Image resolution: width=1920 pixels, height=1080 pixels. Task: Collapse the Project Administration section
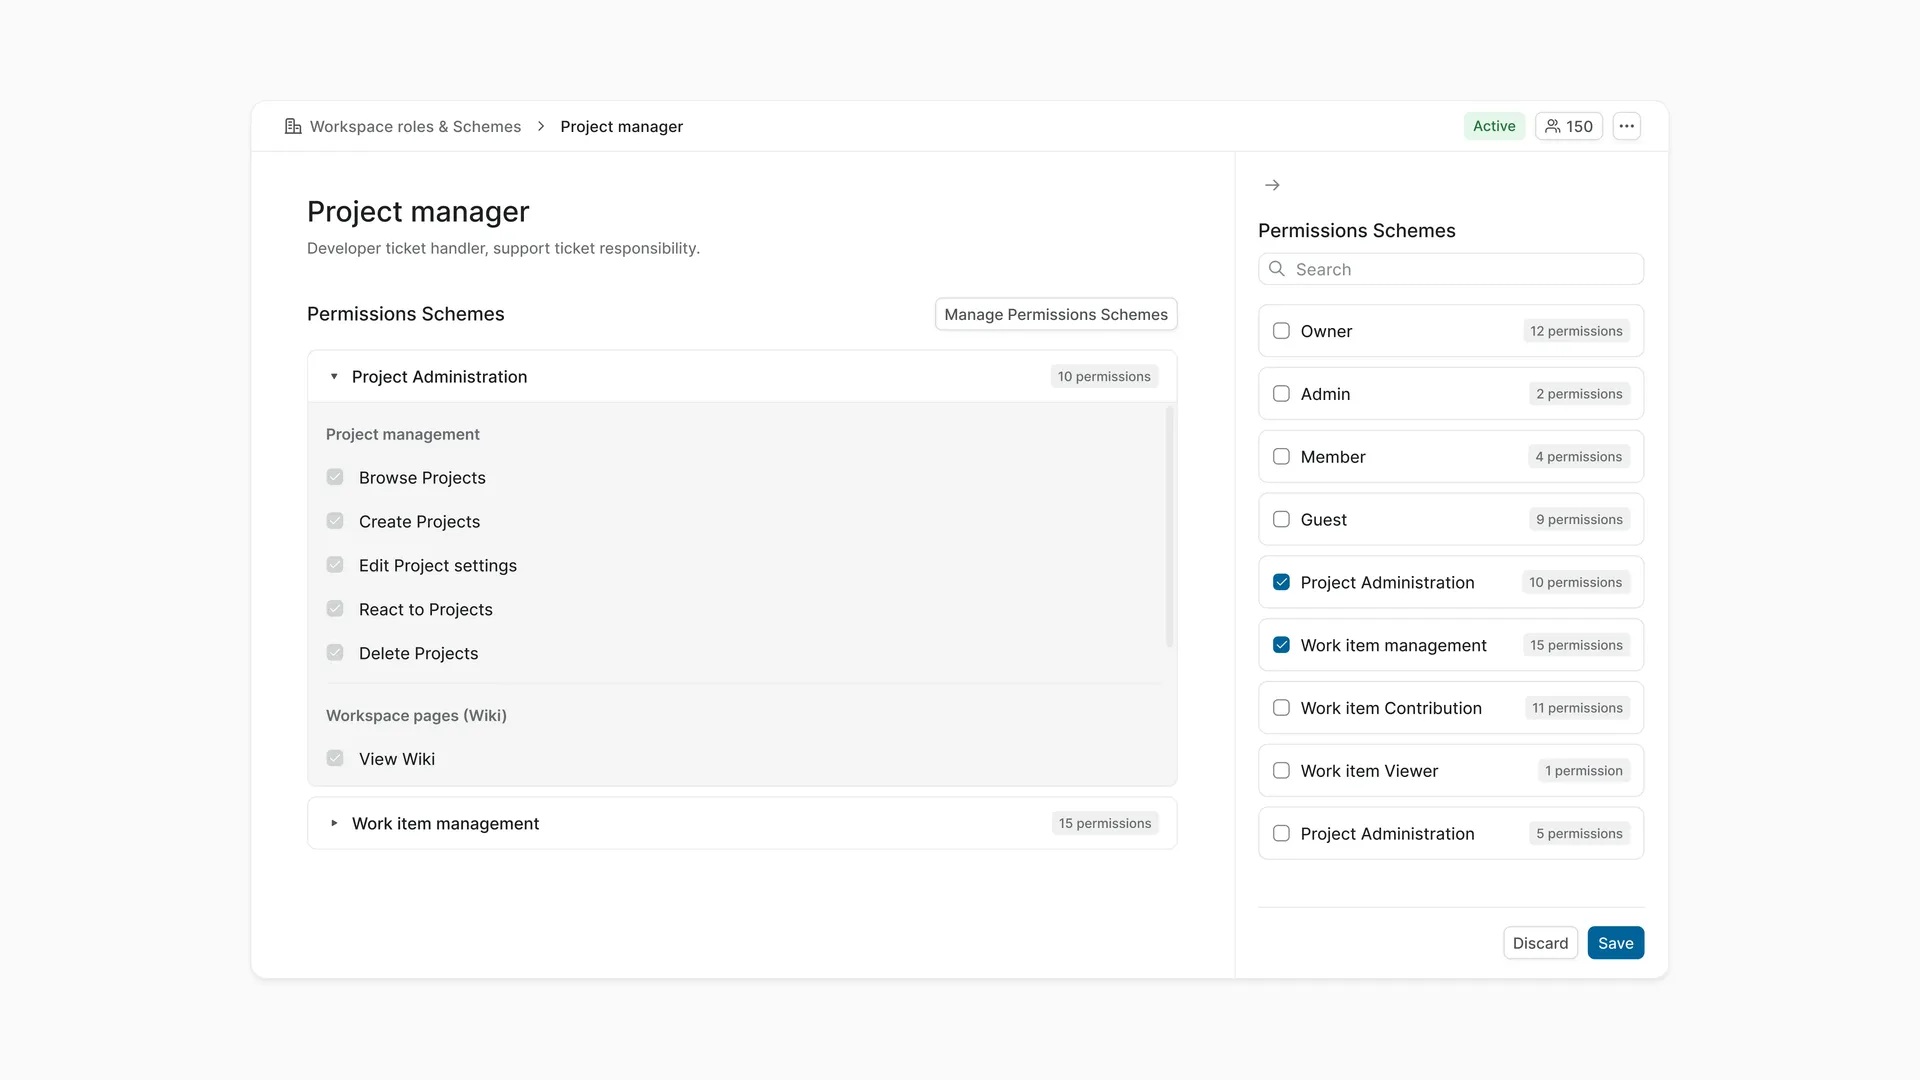tap(334, 377)
